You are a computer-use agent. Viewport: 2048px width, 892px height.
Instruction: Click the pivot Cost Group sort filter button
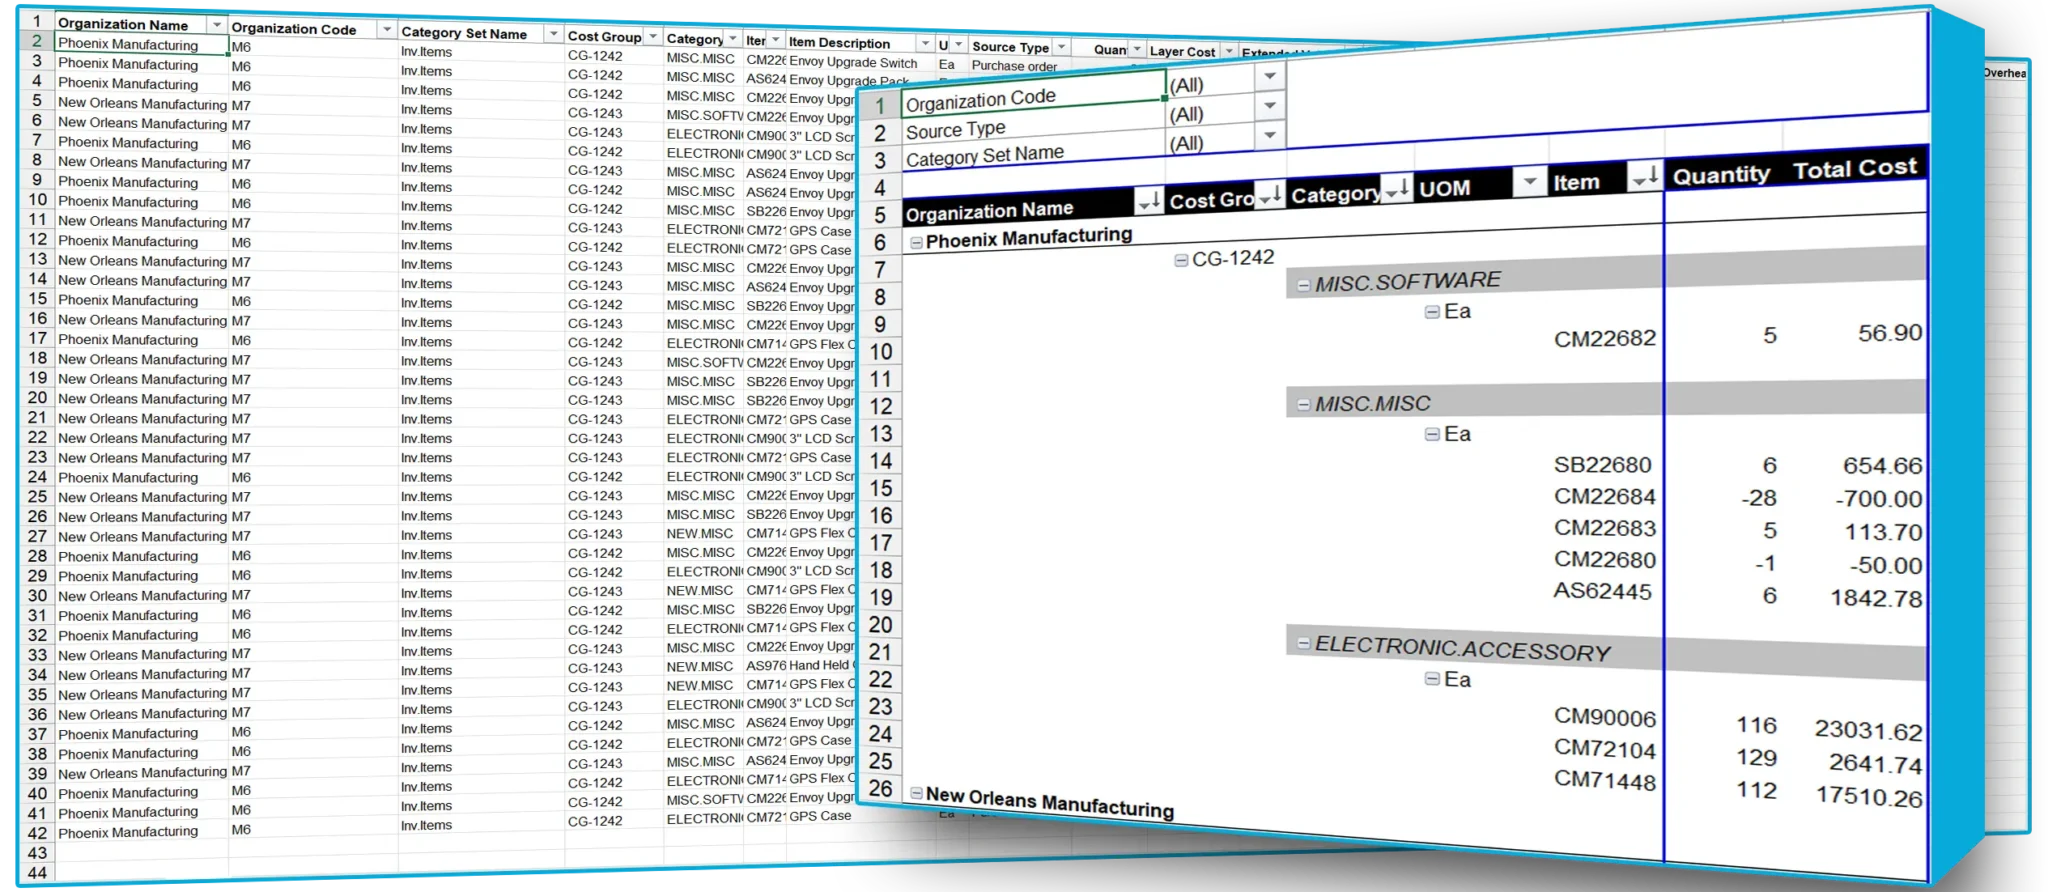[x=1269, y=194]
